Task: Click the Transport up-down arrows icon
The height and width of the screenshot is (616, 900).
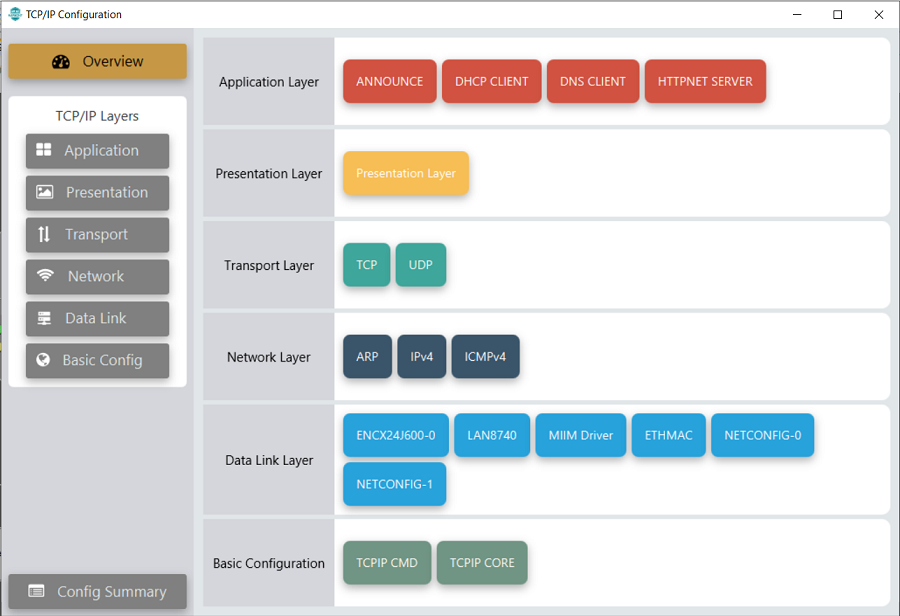Action: point(44,234)
